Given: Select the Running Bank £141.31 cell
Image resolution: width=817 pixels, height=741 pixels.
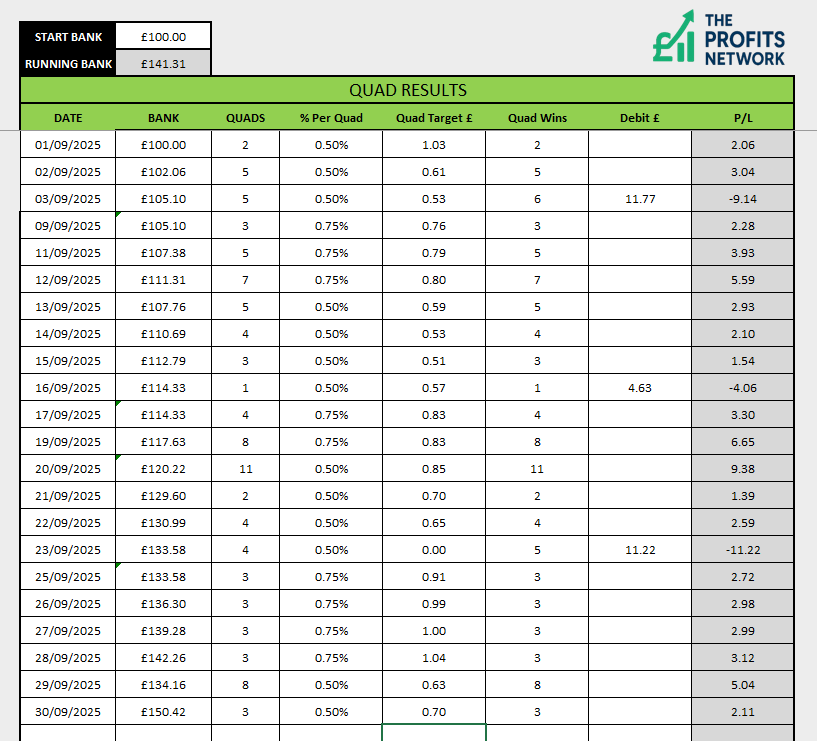Looking at the screenshot, I should [x=163, y=64].
